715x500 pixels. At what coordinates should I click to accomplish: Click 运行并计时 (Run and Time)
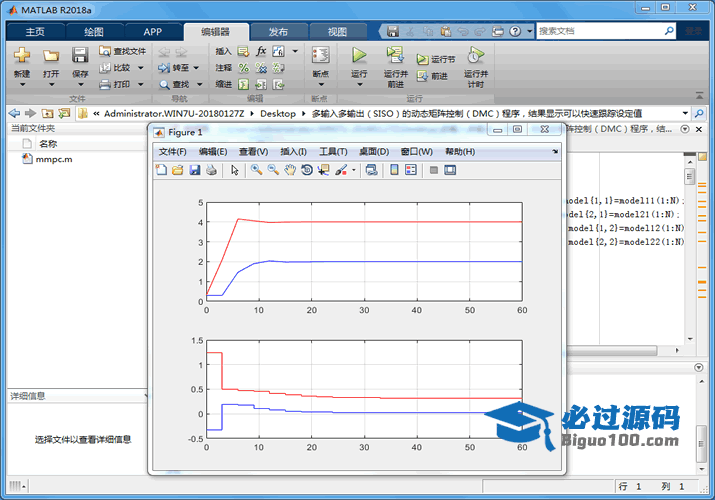click(x=476, y=67)
